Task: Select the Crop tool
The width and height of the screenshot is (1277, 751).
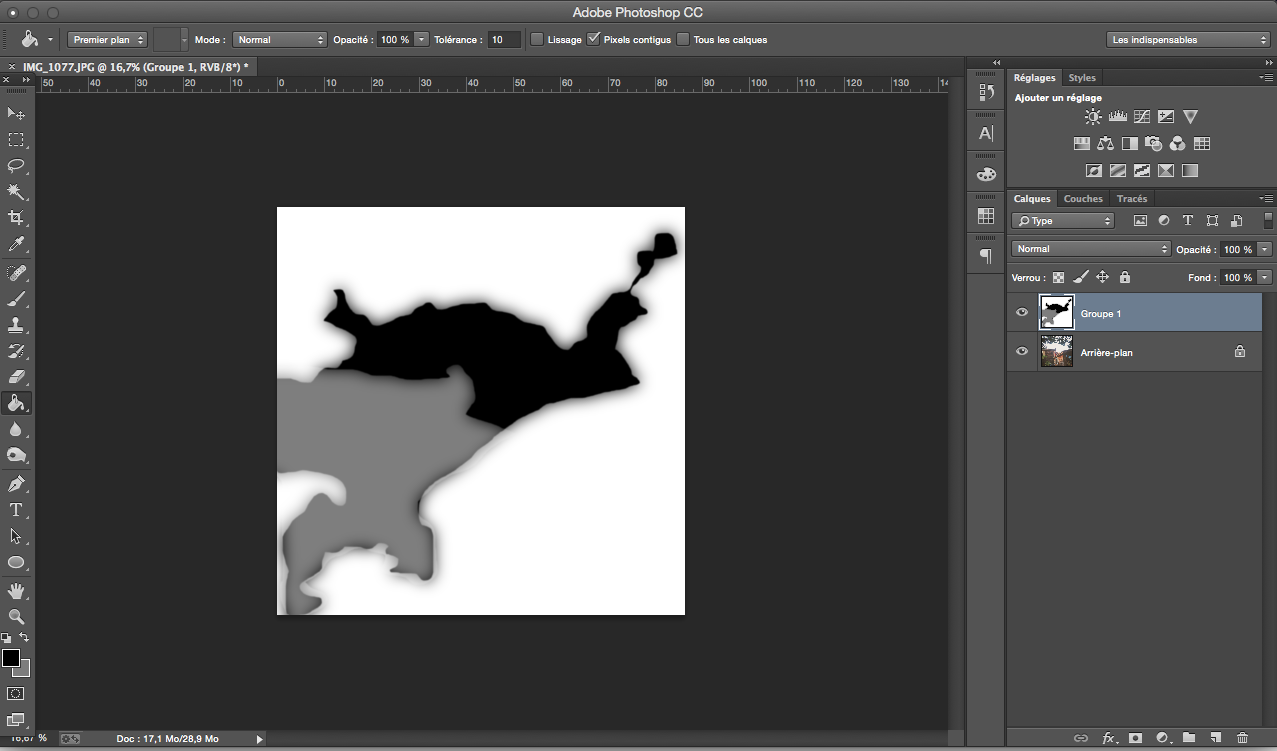Action: pyautogui.click(x=16, y=218)
